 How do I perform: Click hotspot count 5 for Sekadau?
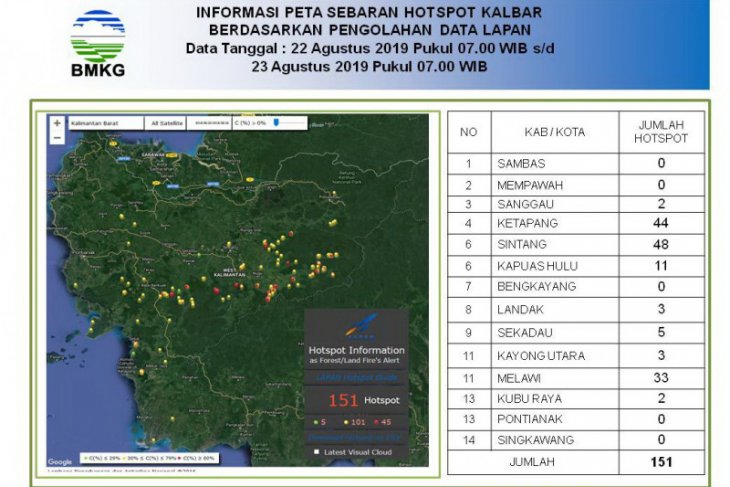[661, 332]
